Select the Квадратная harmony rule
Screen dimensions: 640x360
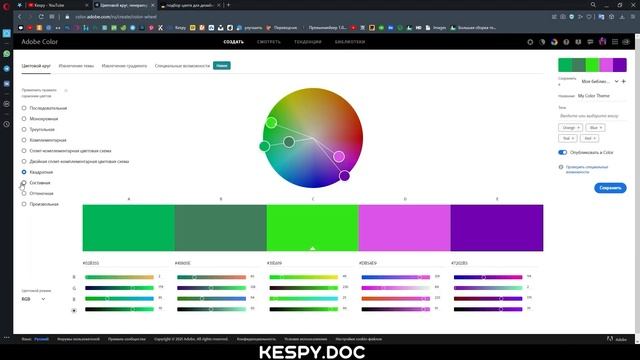pos(38,172)
